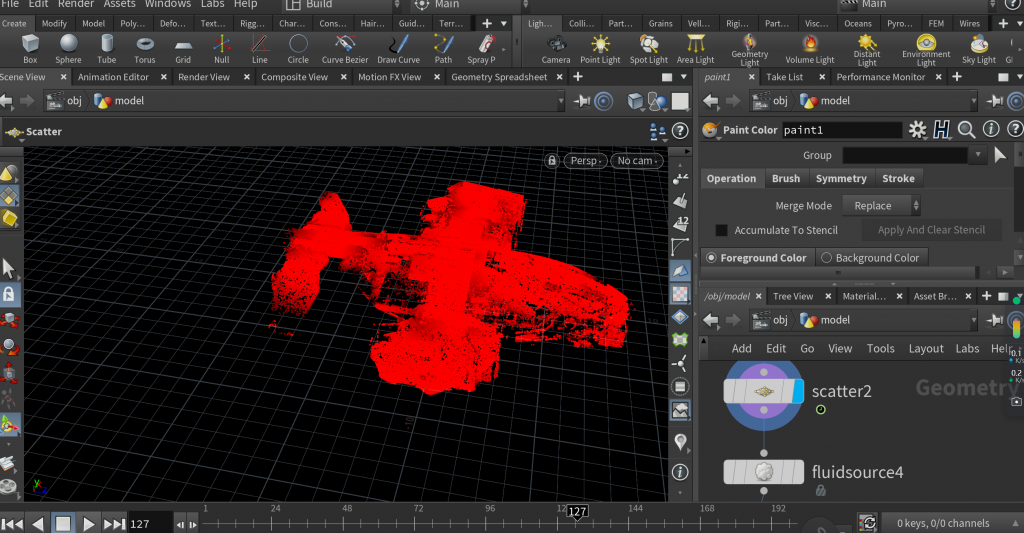This screenshot has width=1024, height=533.
Task: Switch to the Geometry Spreadsheet tab
Action: tap(499, 77)
